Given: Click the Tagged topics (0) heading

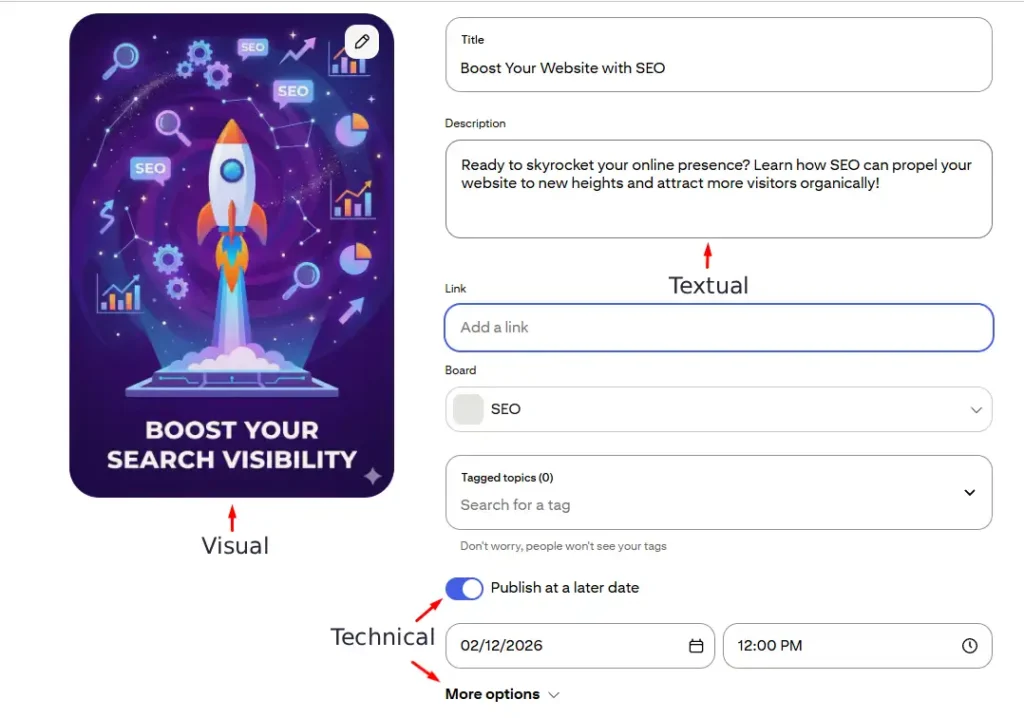Looking at the screenshot, I should pos(507,478).
